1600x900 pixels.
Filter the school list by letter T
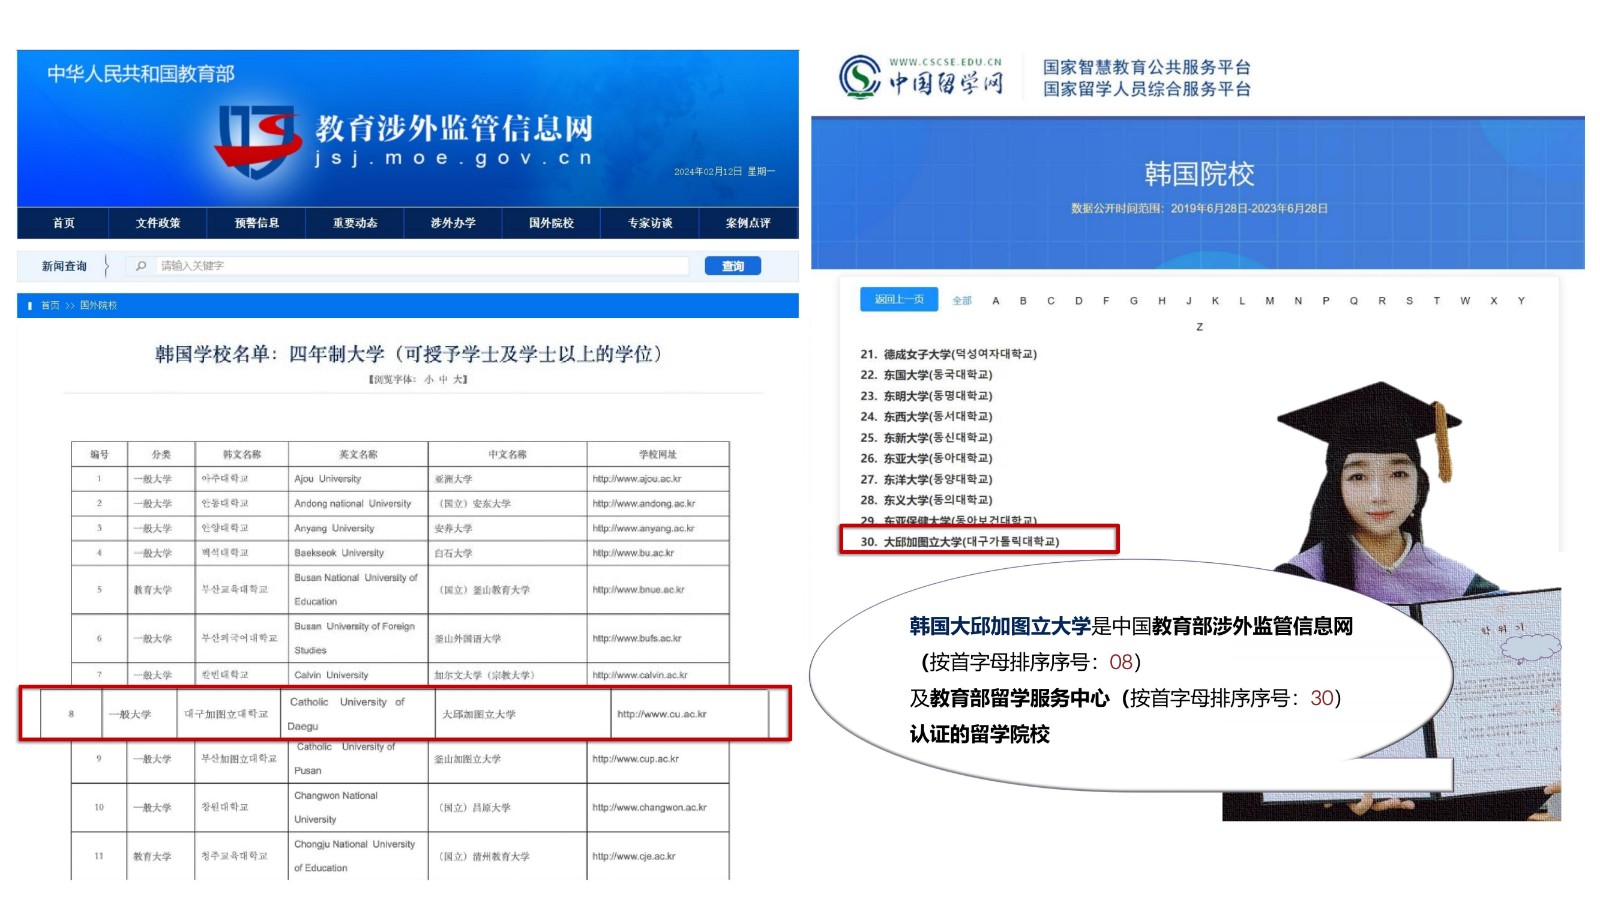tap(1437, 301)
